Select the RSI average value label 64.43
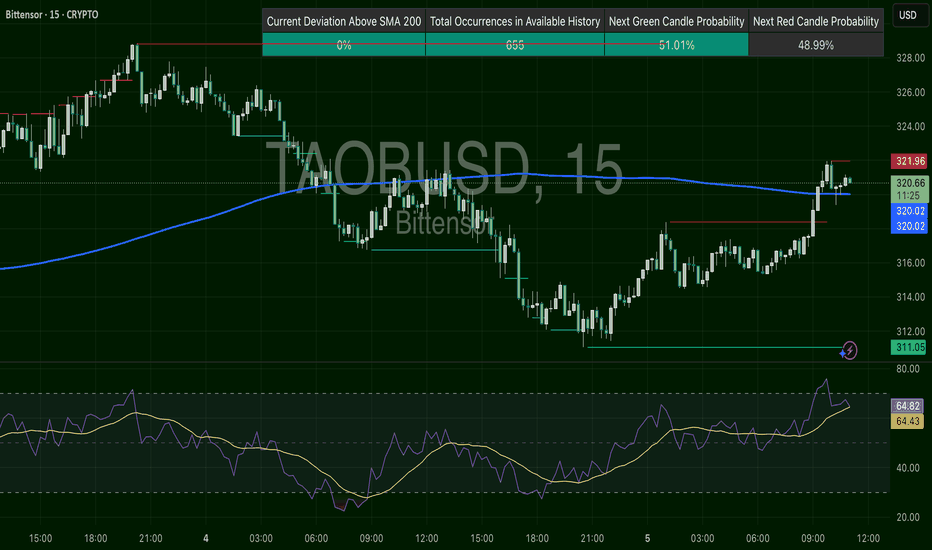Screen dimensions: 932x550 tap(907, 421)
